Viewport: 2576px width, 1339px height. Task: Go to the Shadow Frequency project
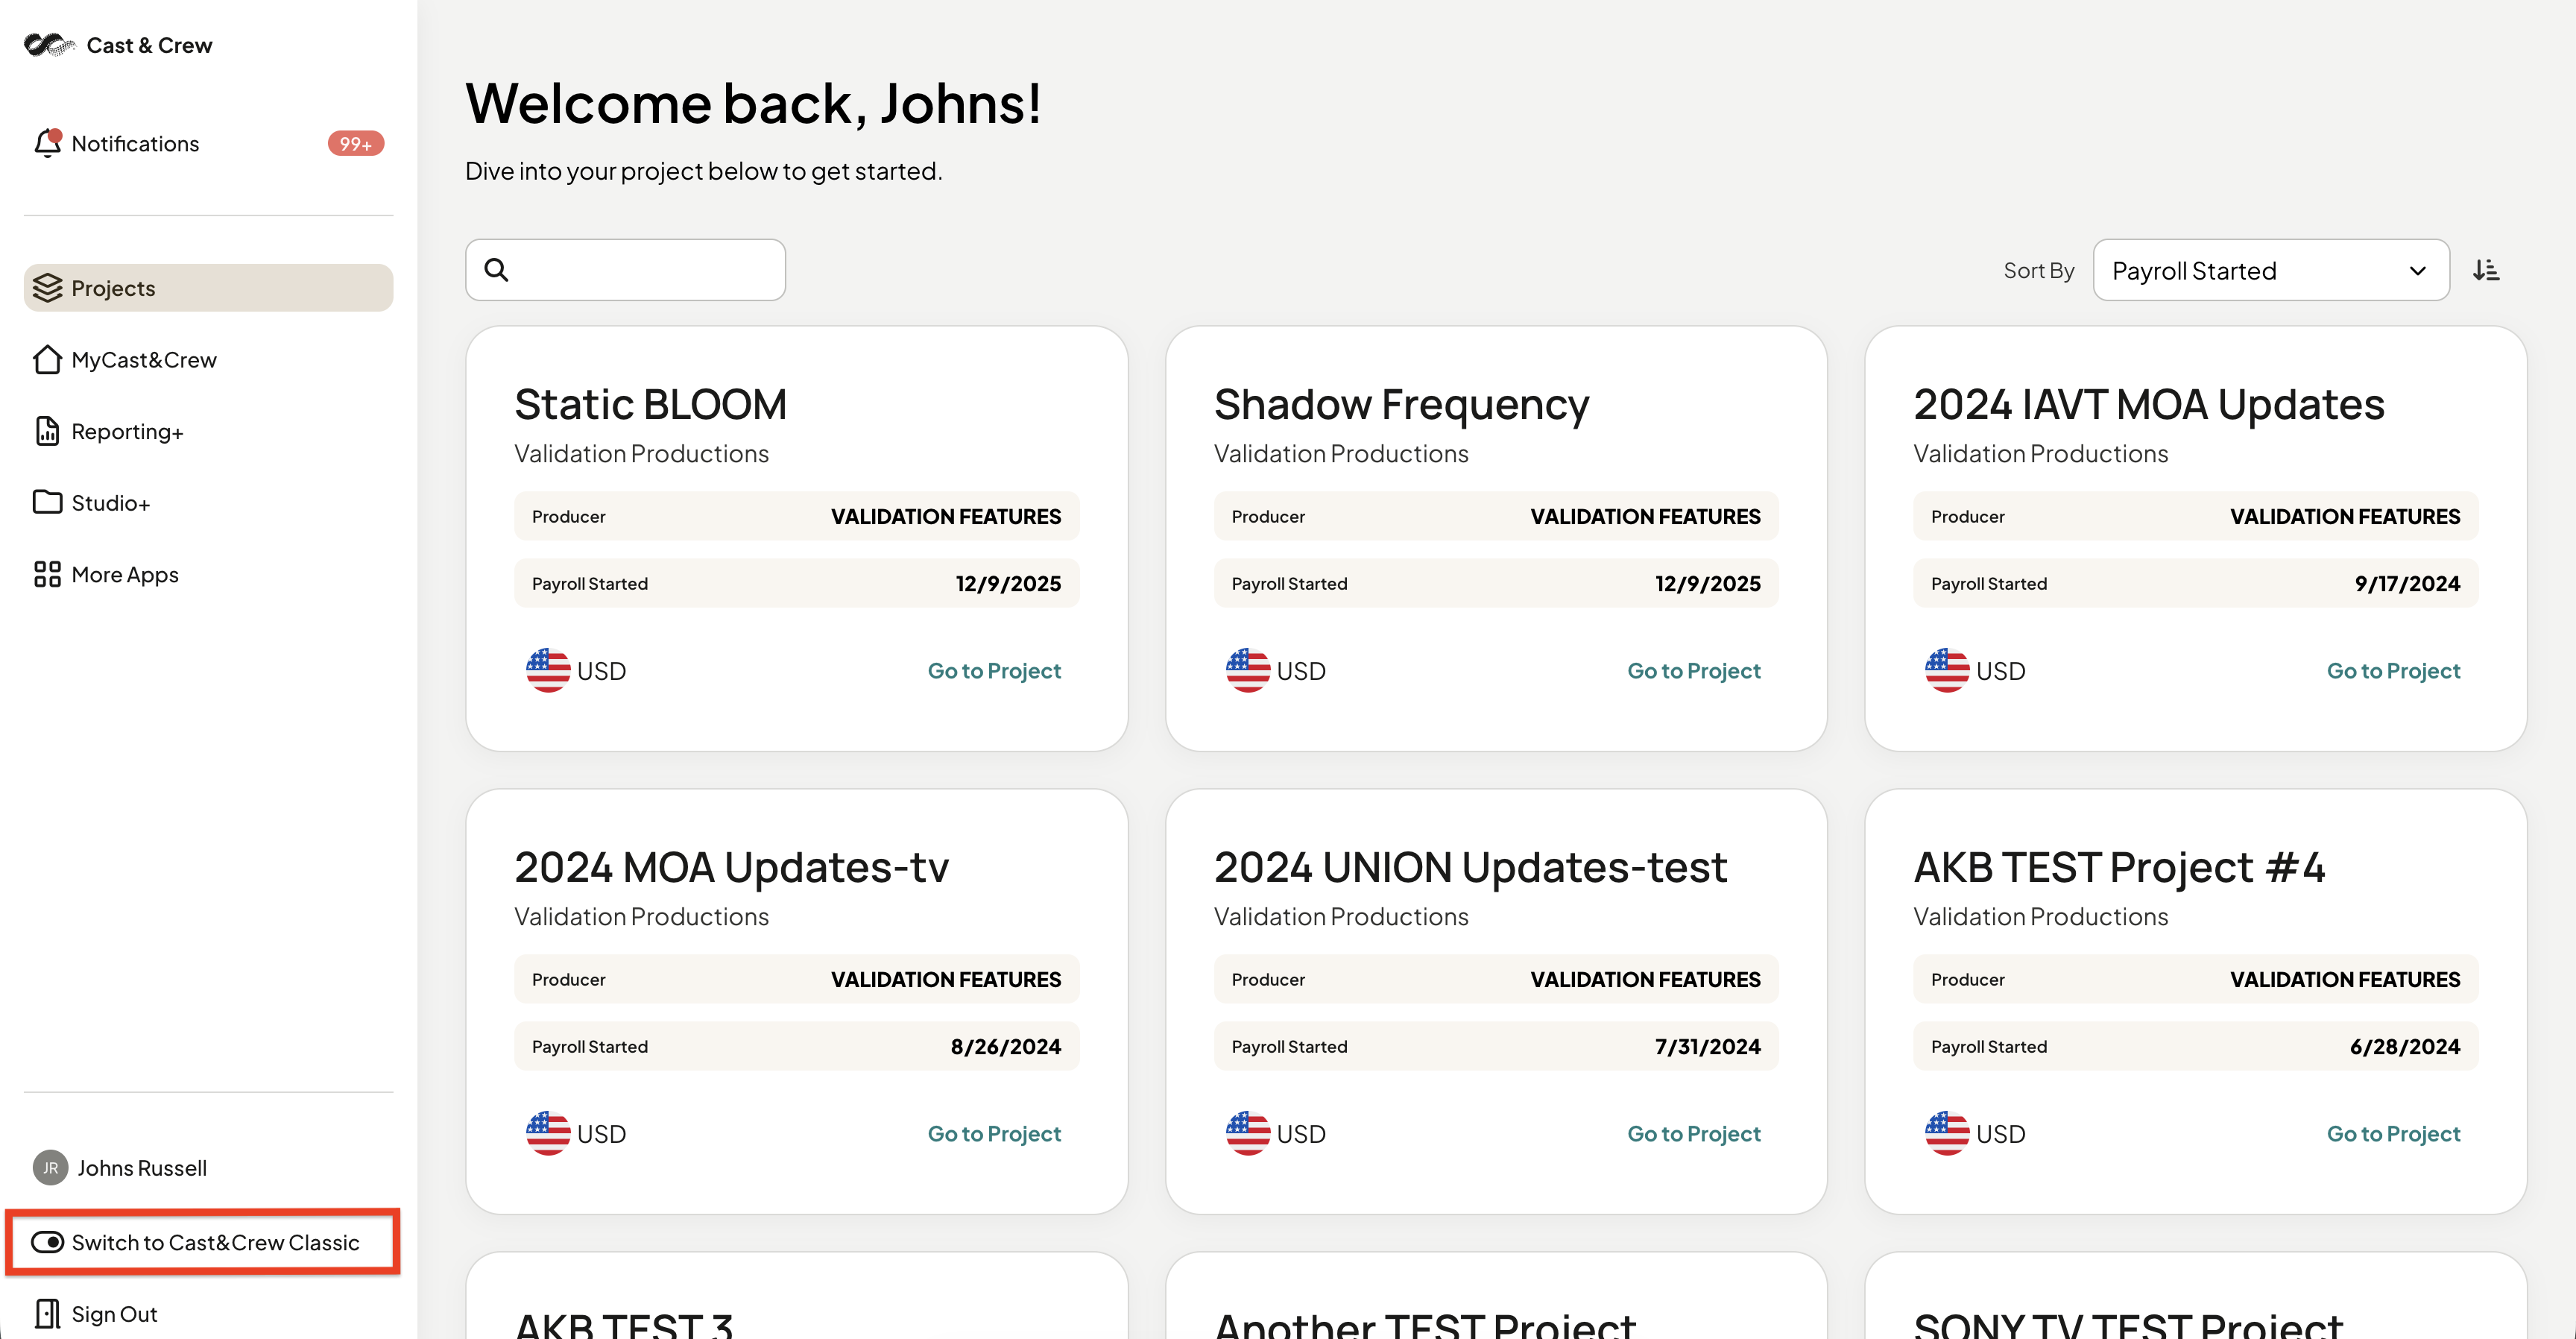(1694, 670)
